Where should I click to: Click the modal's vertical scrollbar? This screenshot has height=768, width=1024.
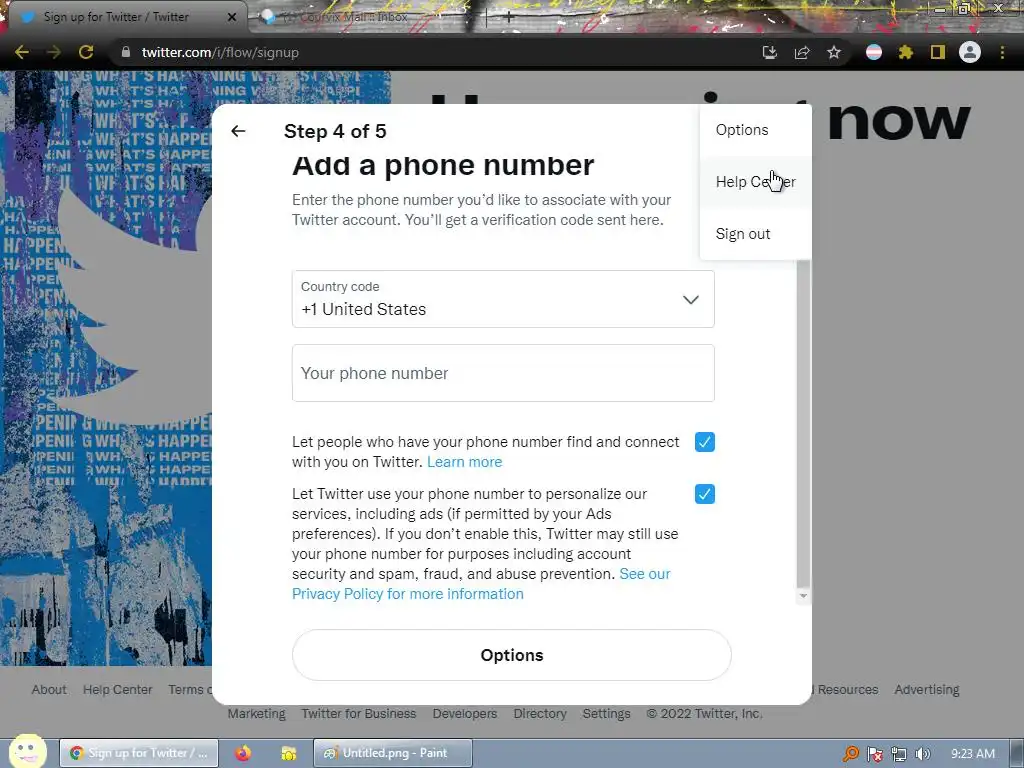803,423
